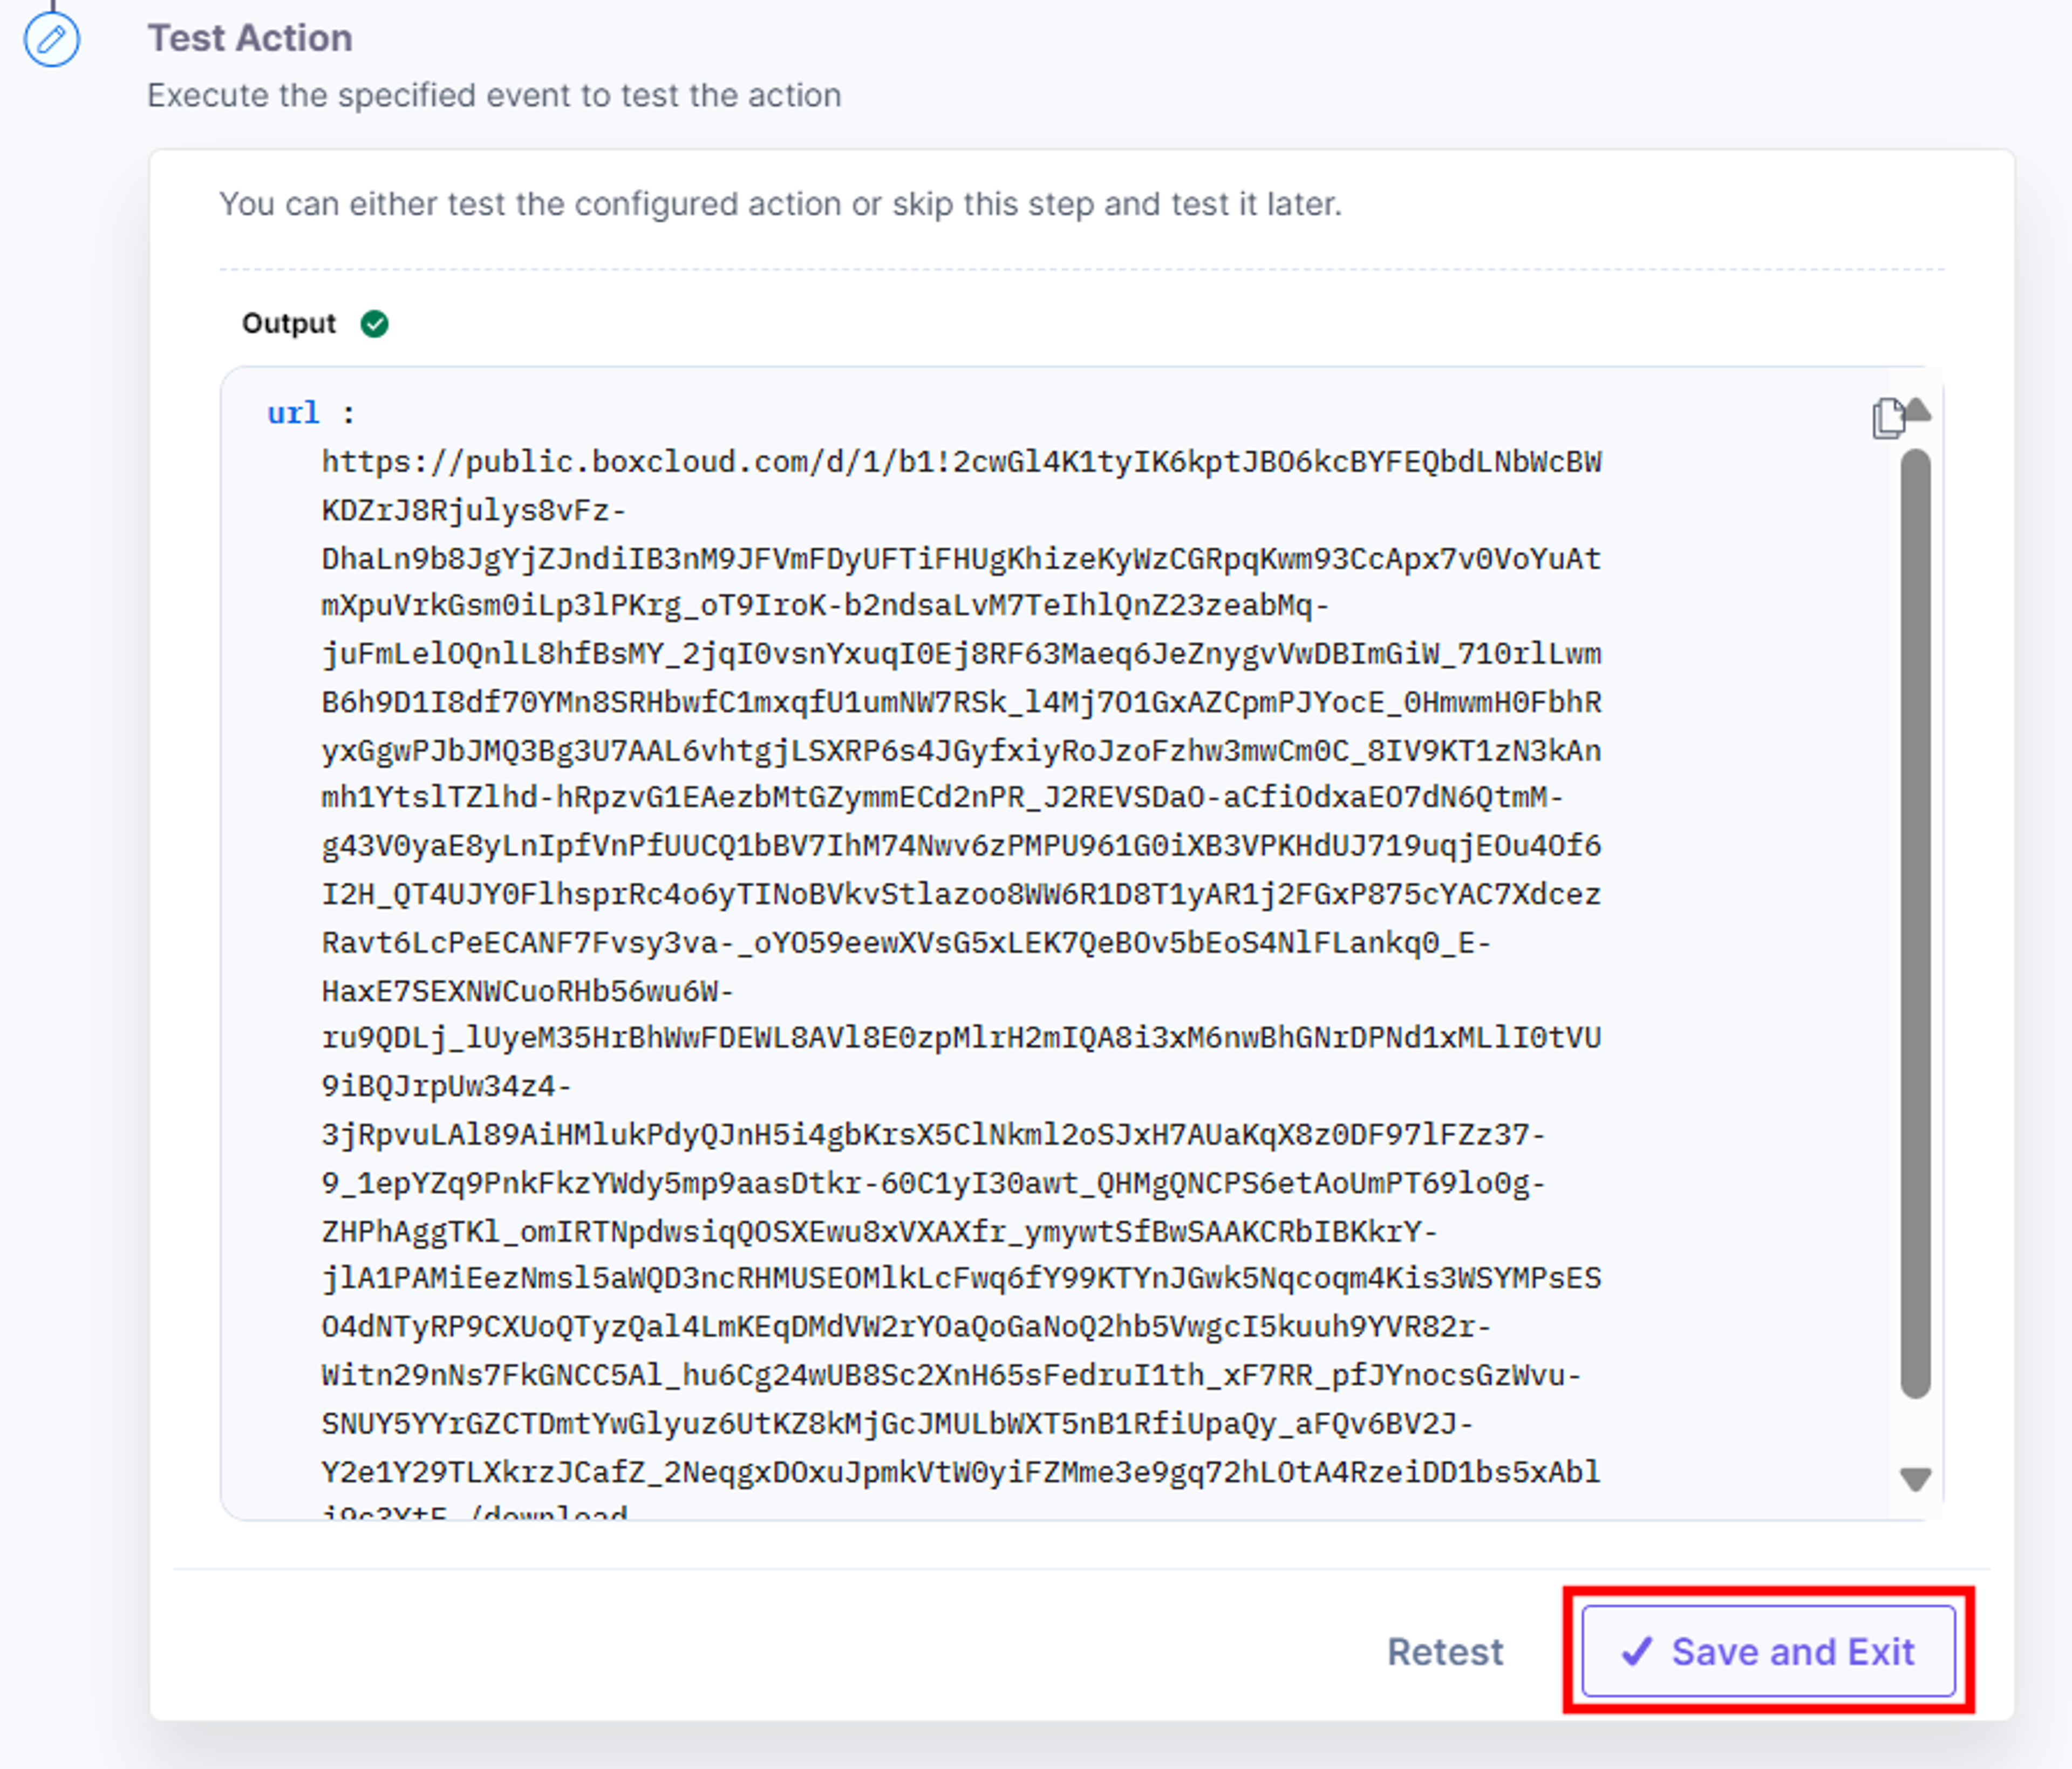Click the line beginning 'DhaLn9b8JgYjZ'
The image size is (2072, 1769).
(x=961, y=558)
